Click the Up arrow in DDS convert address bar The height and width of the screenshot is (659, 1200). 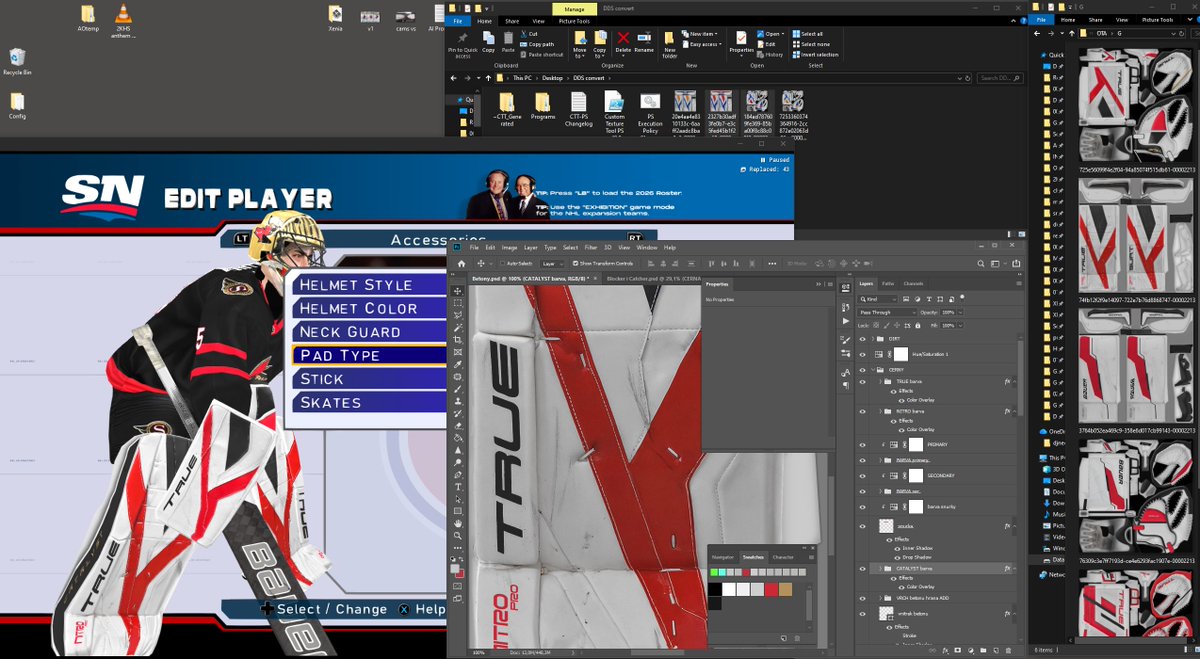tap(488, 77)
